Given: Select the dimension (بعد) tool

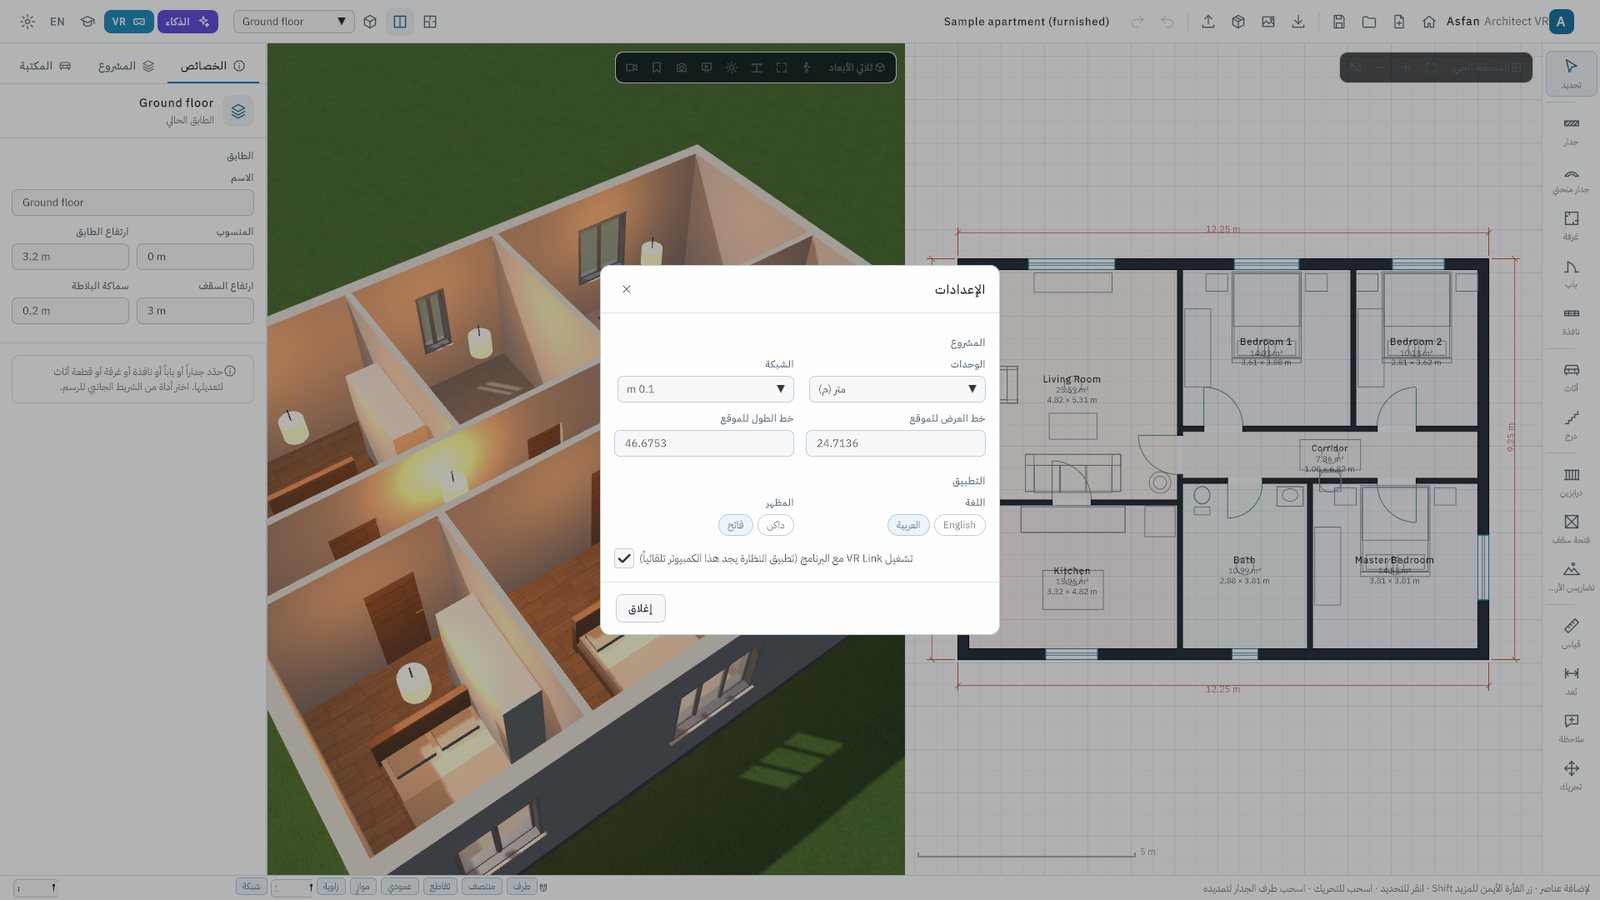Looking at the screenshot, I should coord(1571,681).
